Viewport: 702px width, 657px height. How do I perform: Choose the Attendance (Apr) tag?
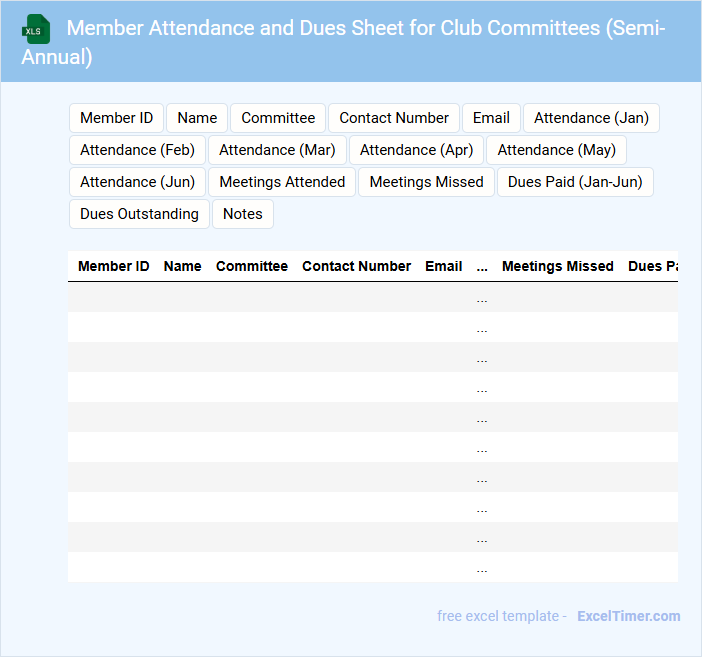(x=416, y=150)
